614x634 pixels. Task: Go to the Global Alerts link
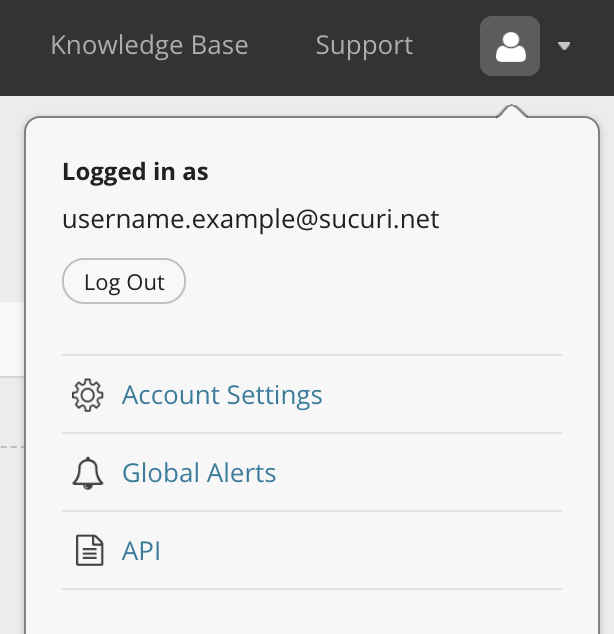click(199, 473)
